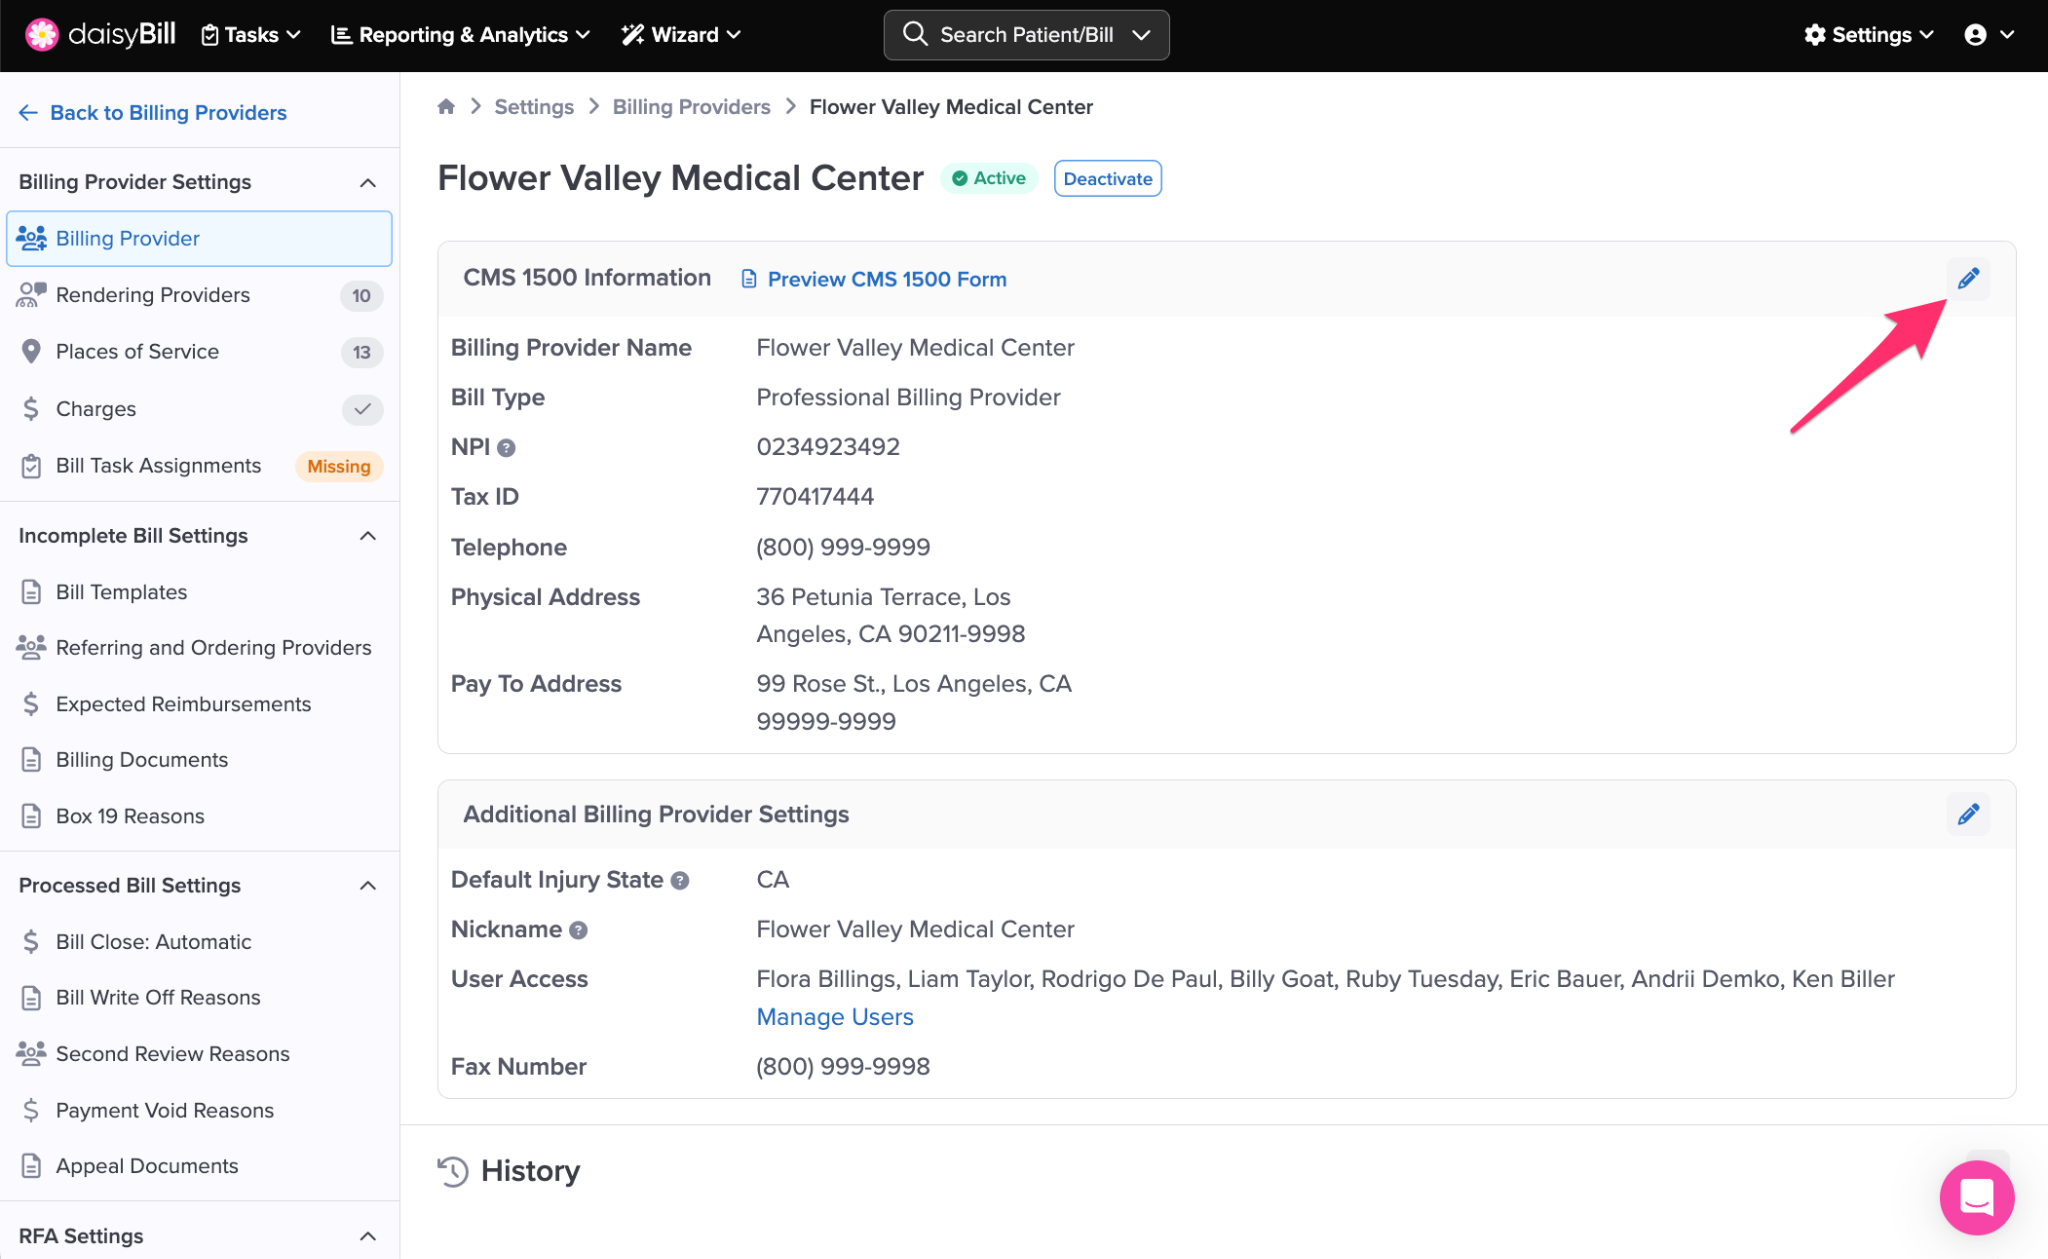Go to Bill Task Assignments
The width and height of the screenshot is (2048, 1259).
click(x=158, y=466)
